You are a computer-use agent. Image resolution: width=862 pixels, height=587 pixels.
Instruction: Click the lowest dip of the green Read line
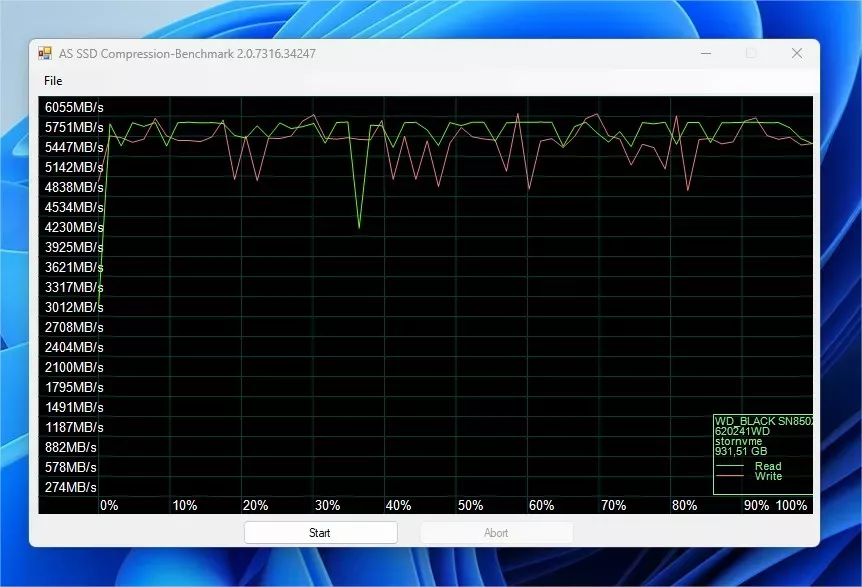pyautogui.click(x=359, y=227)
